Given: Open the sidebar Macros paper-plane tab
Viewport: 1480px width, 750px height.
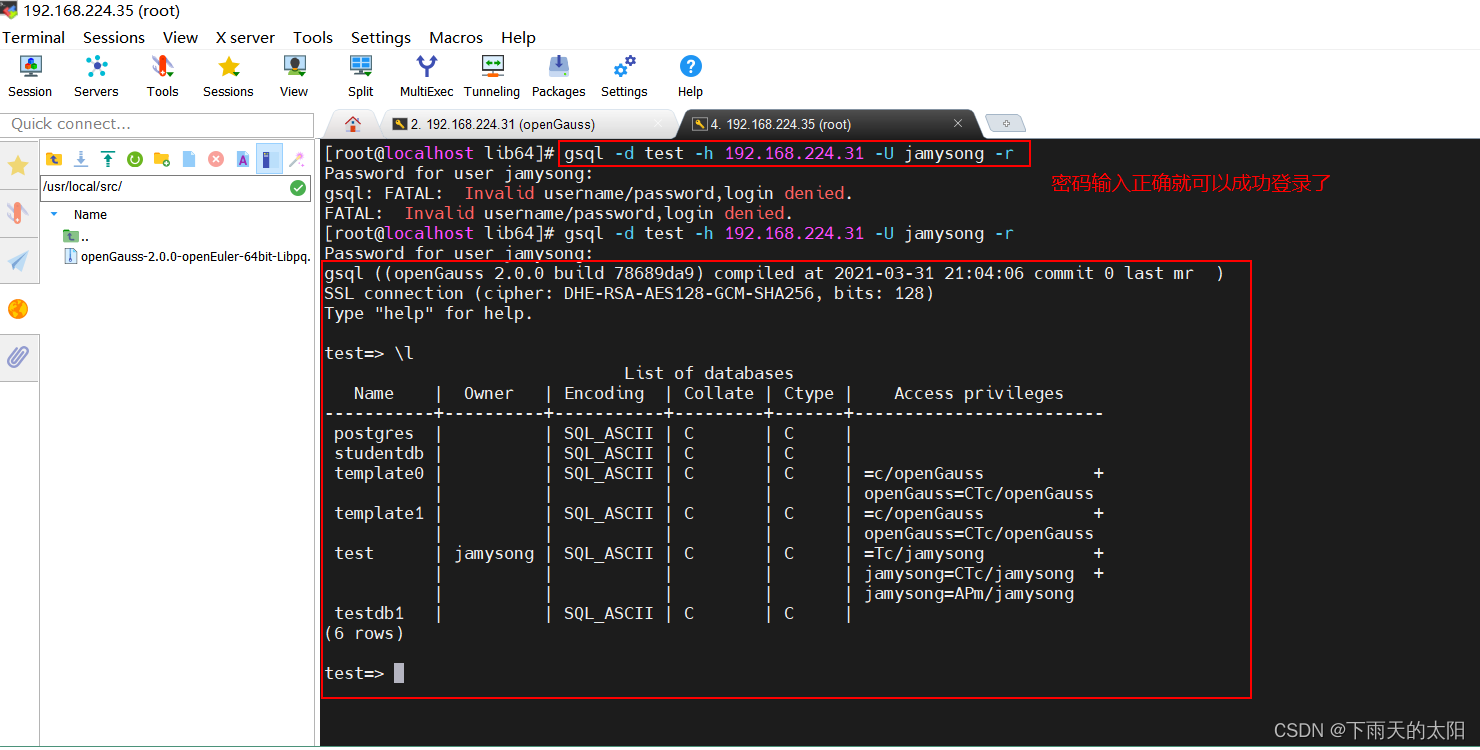Looking at the screenshot, I should coord(18,261).
